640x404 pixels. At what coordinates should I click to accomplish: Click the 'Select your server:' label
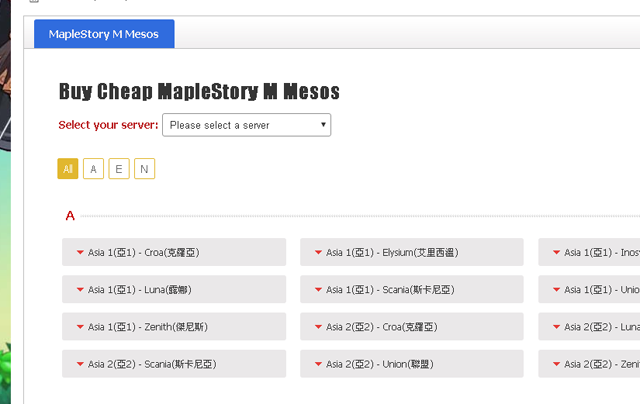click(x=108, y=125)
